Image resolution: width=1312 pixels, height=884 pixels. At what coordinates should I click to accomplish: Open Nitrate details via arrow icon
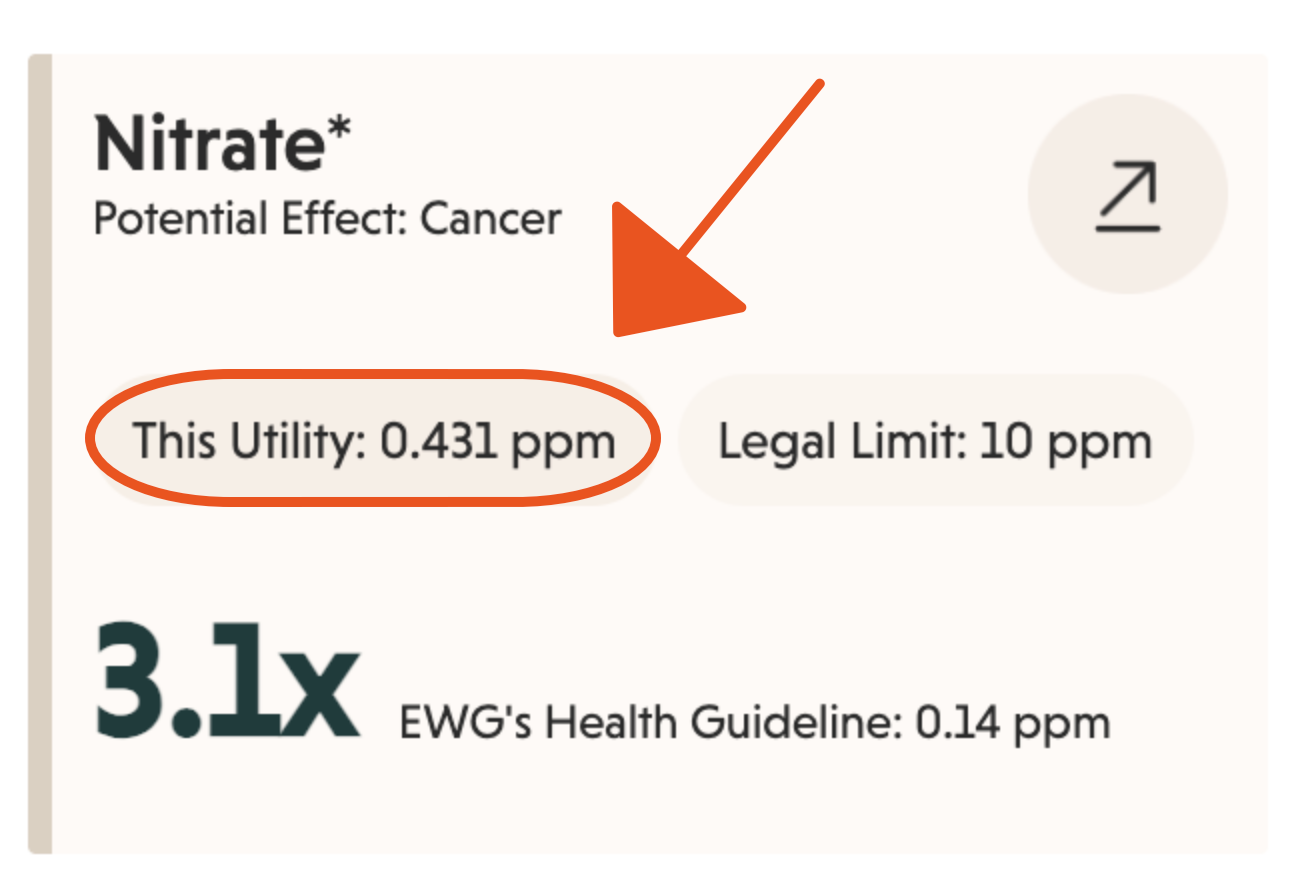pos(1127,195)
